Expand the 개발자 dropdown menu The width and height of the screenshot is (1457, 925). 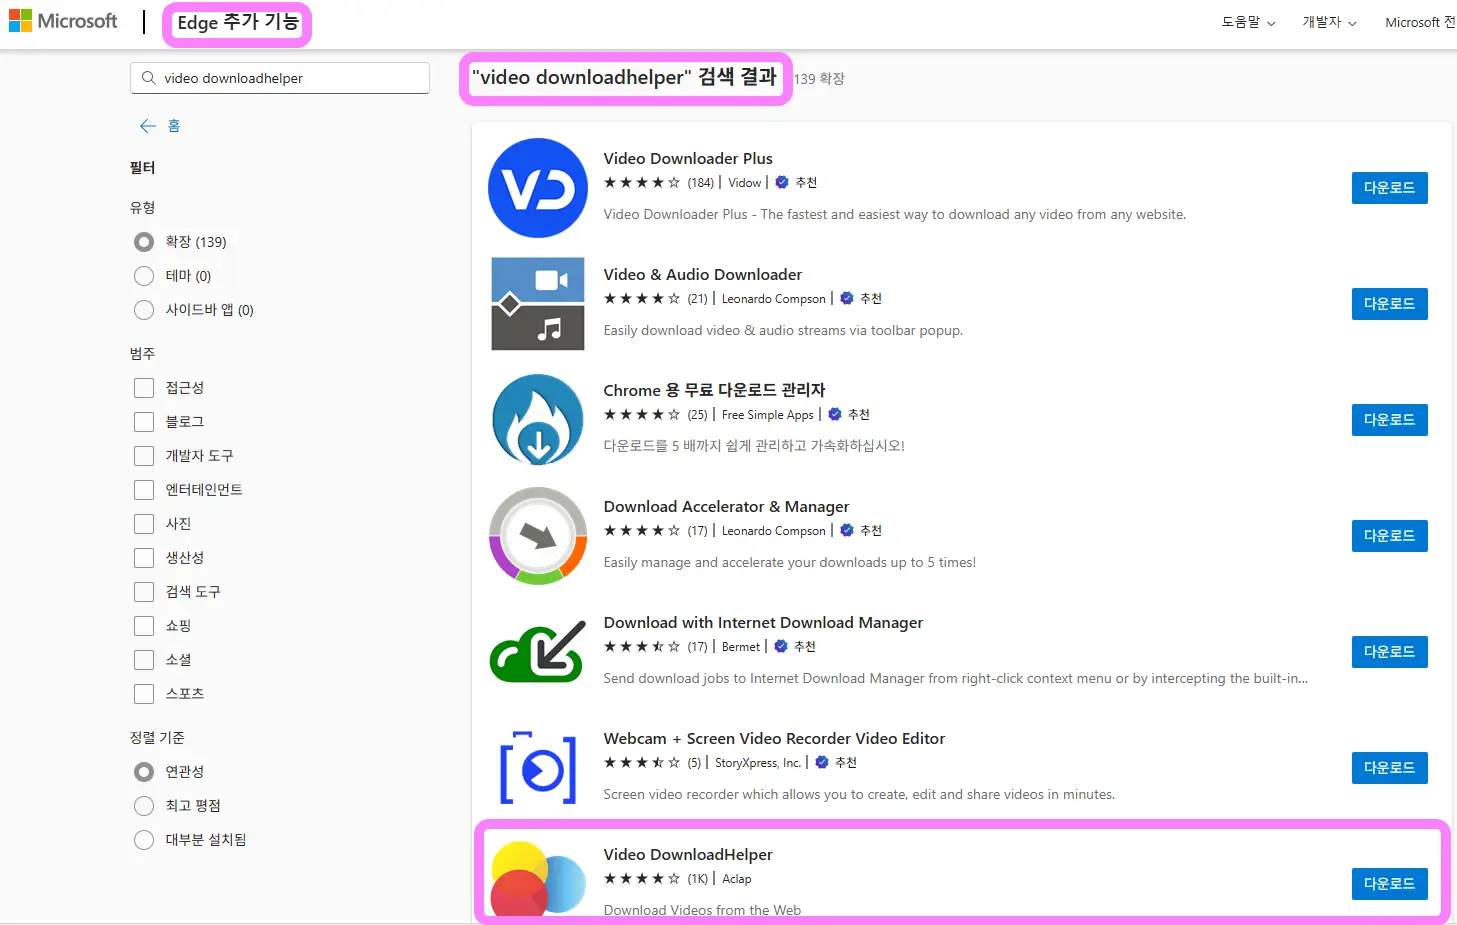[1329, 22]
